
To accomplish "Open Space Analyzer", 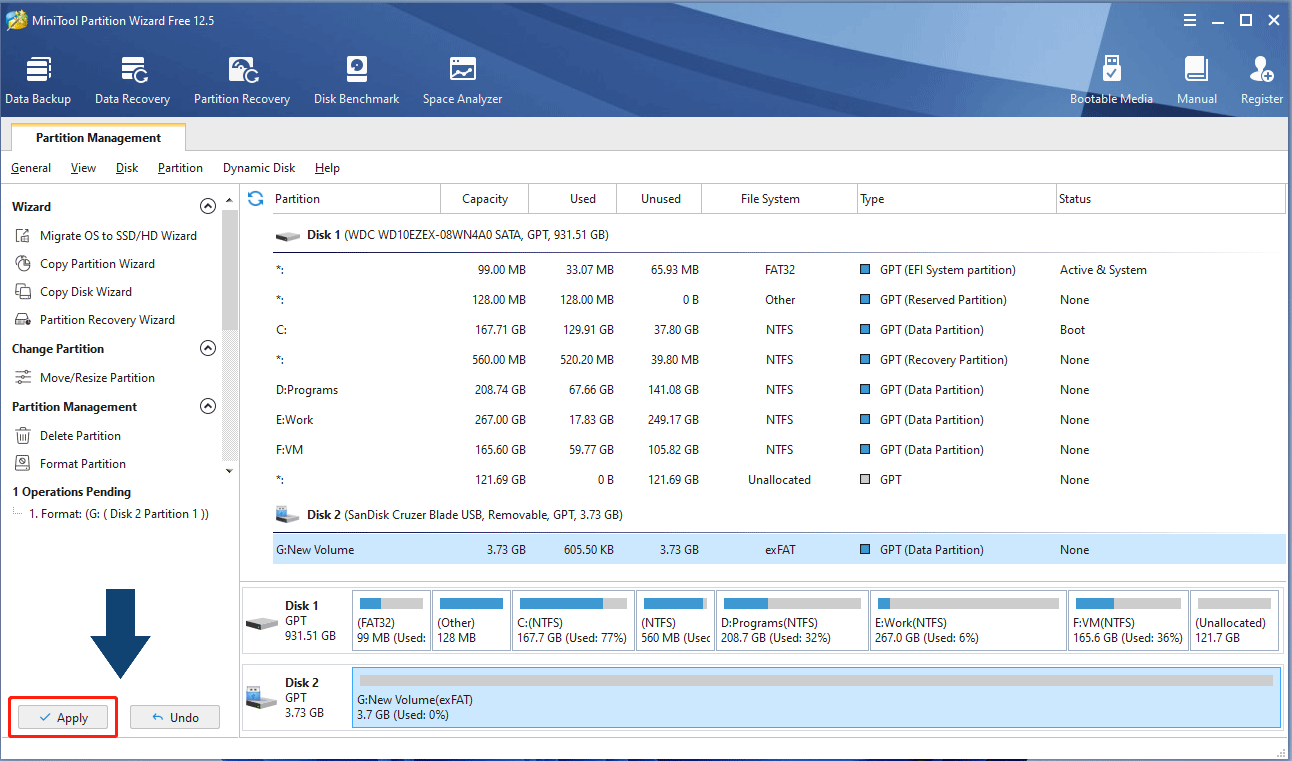I will tap(462, 80).
